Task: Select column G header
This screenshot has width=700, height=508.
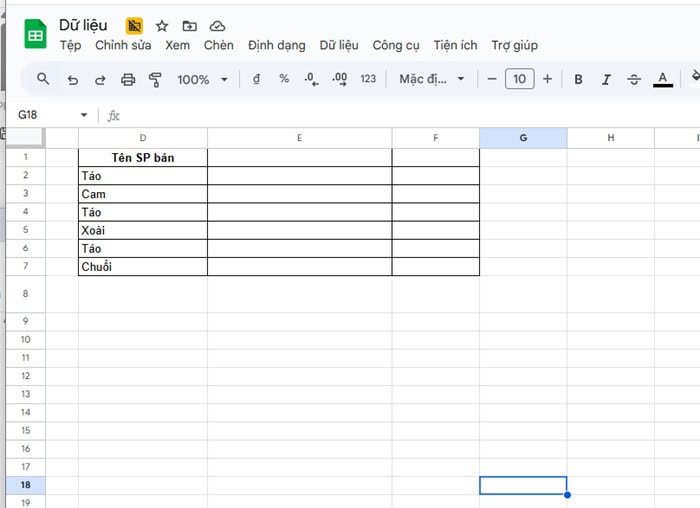Action: tap(523, 138)
